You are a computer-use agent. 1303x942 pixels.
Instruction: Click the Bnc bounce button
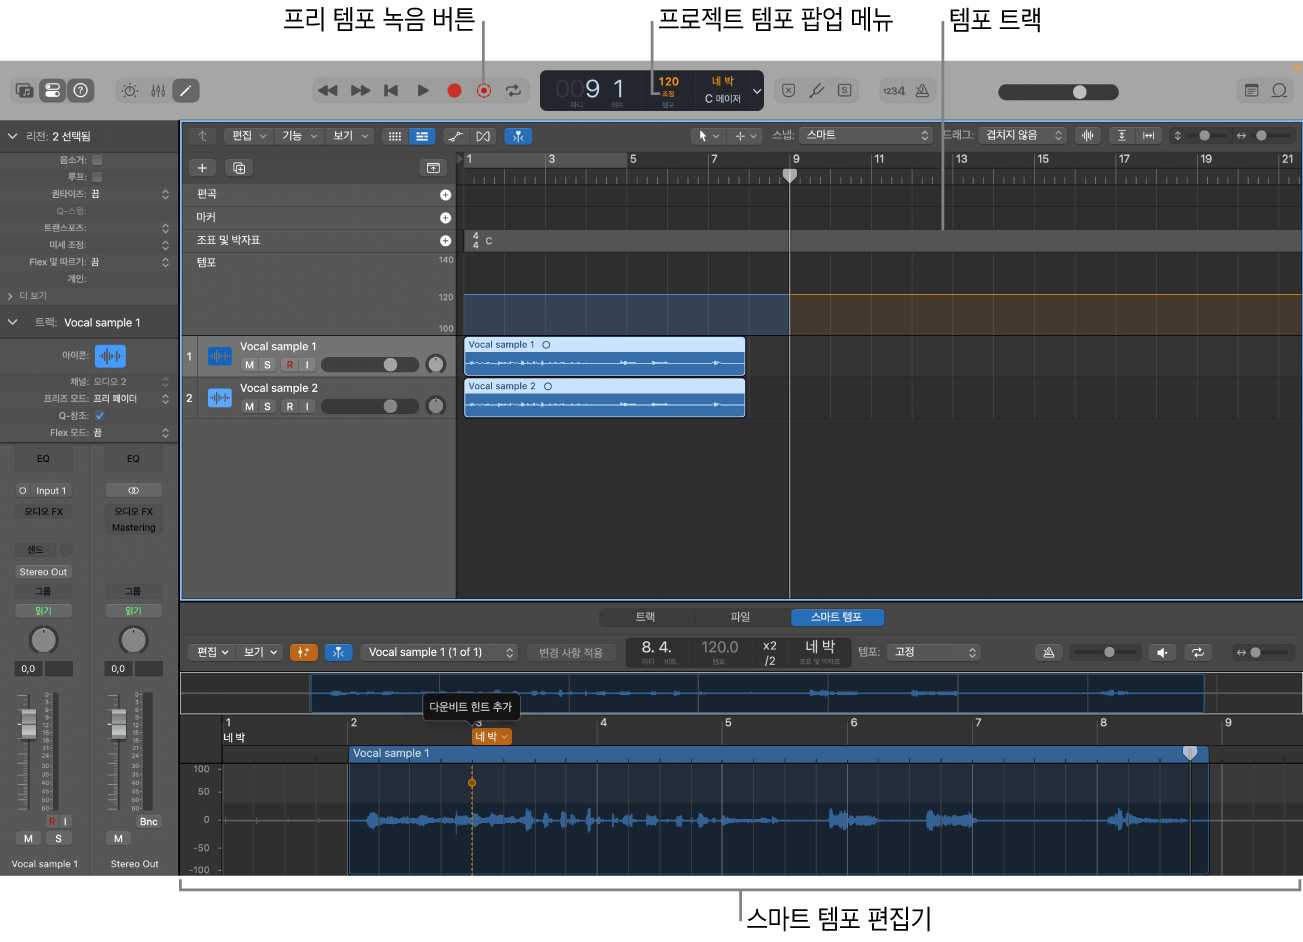[149, 822]
